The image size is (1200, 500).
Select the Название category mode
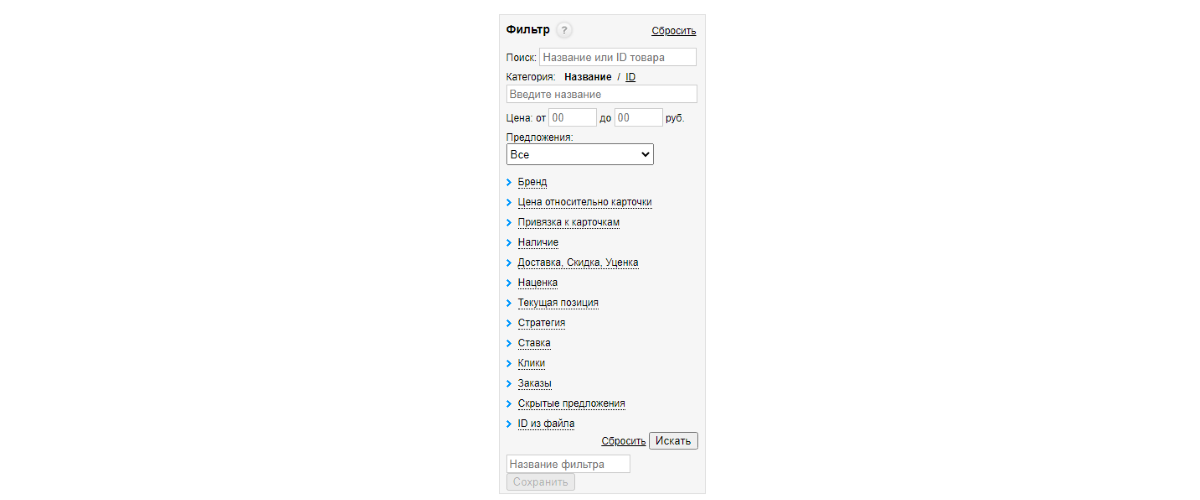click(587, 77)
